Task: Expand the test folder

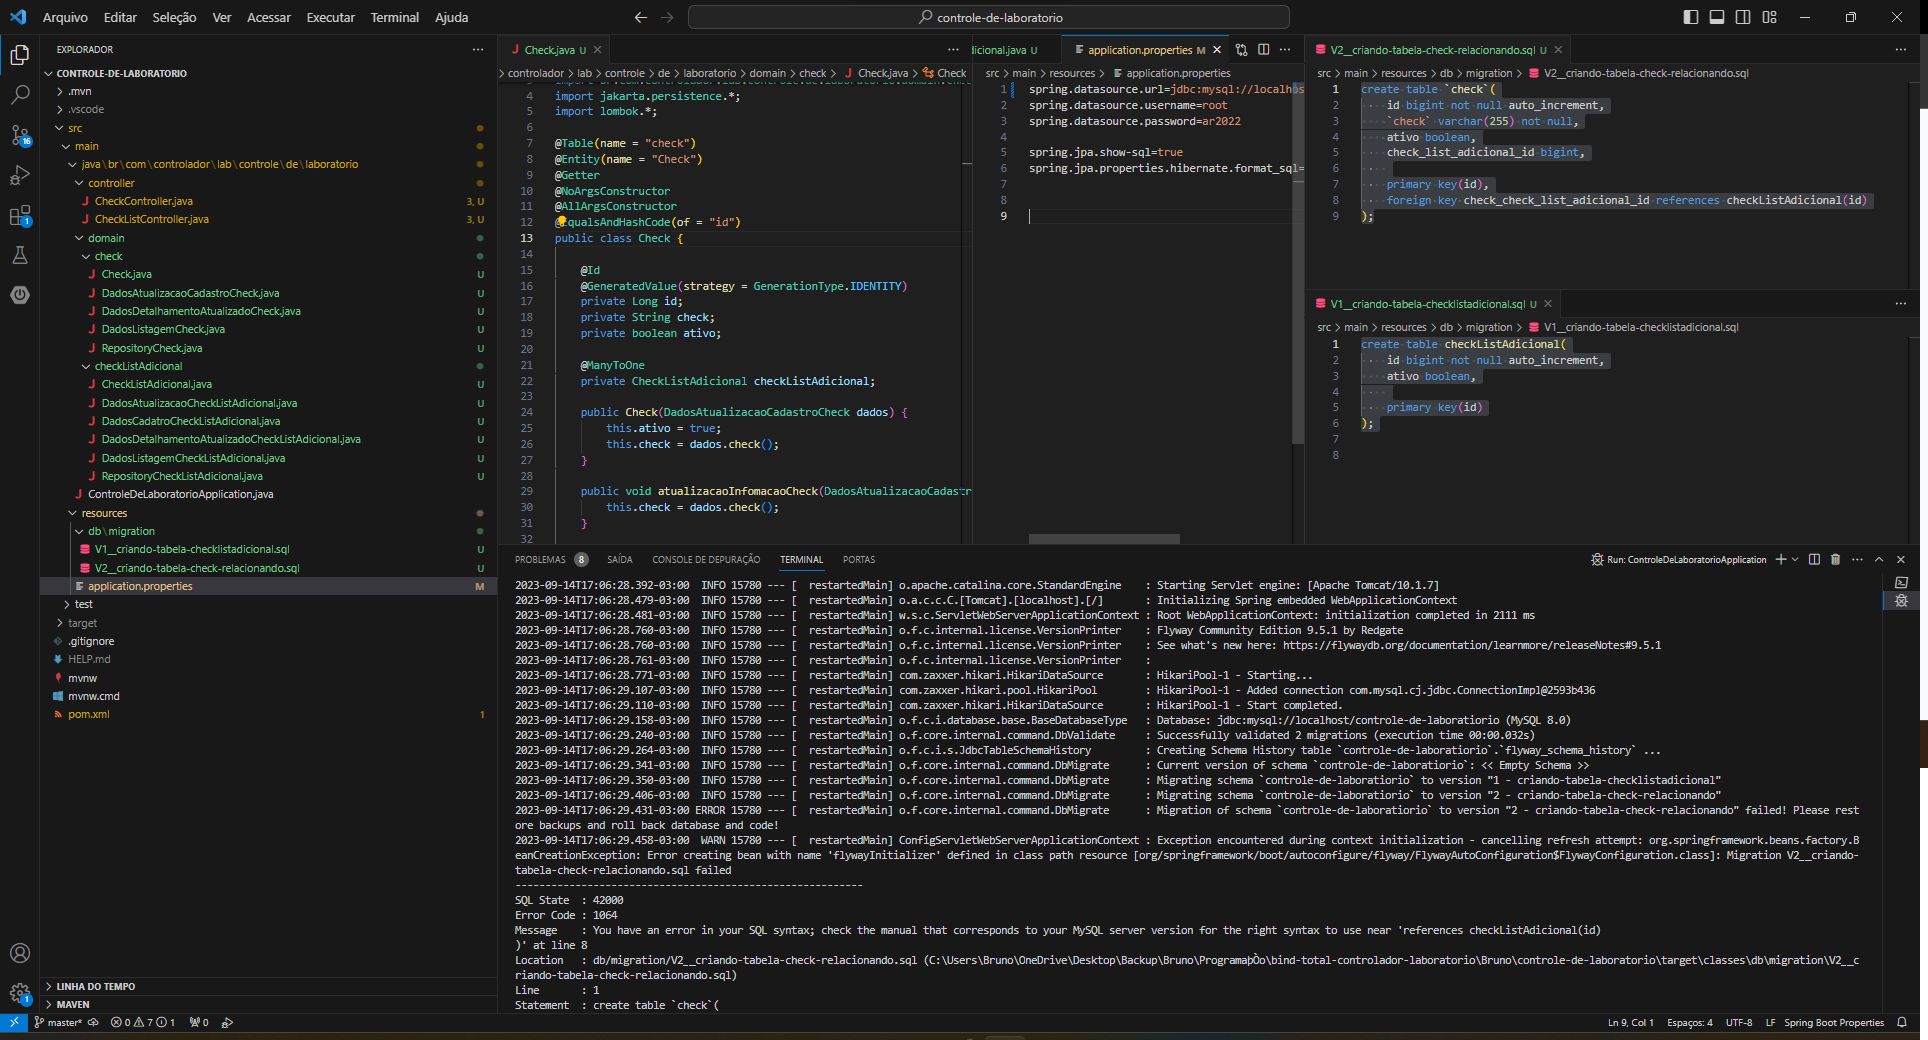Action: 83,604
